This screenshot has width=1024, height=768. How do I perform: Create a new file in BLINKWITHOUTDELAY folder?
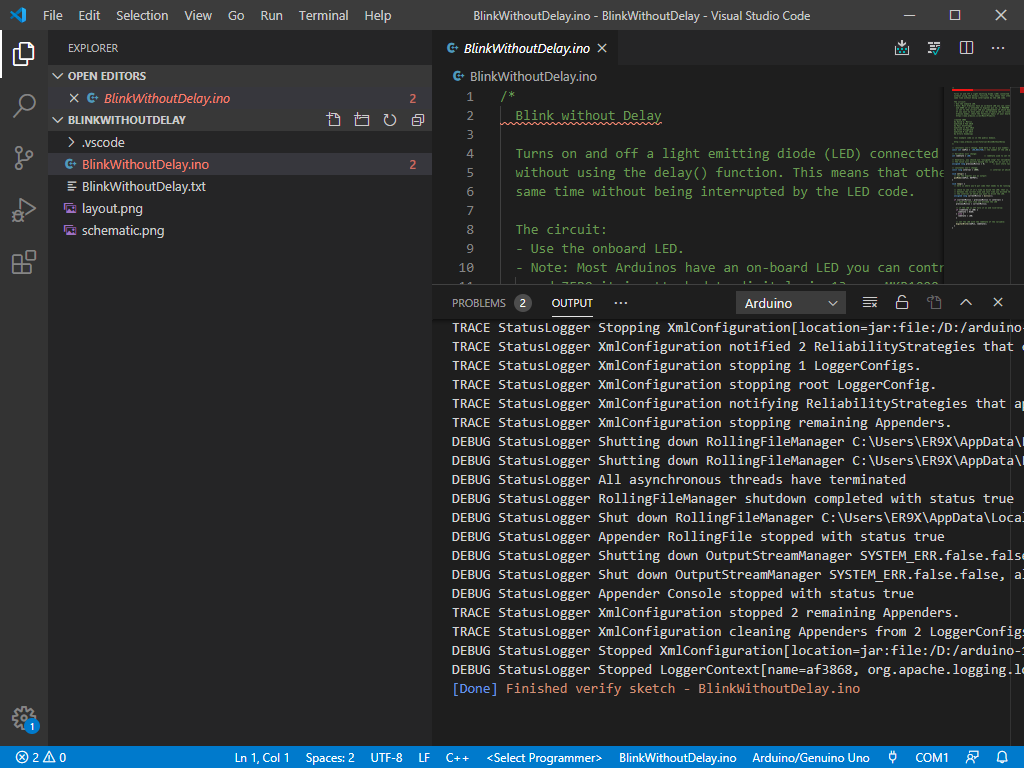click(x=334, y=120)
